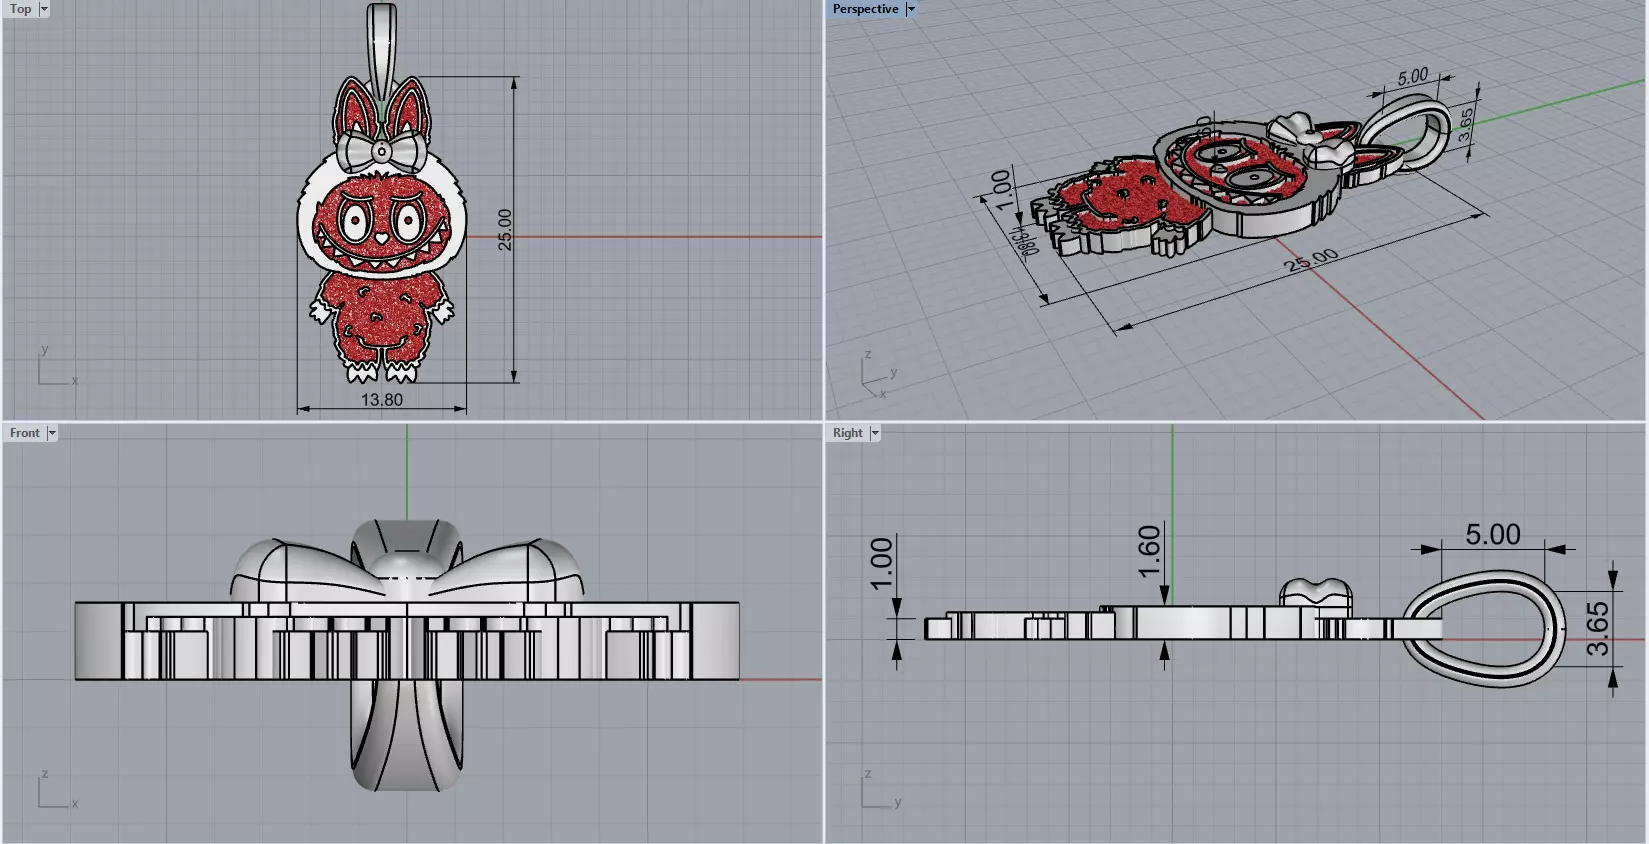The width and height of the screenshot is (1649, 844).
Task: Expand the Front viewport dropdown arrow
Action: click(52, 433)
